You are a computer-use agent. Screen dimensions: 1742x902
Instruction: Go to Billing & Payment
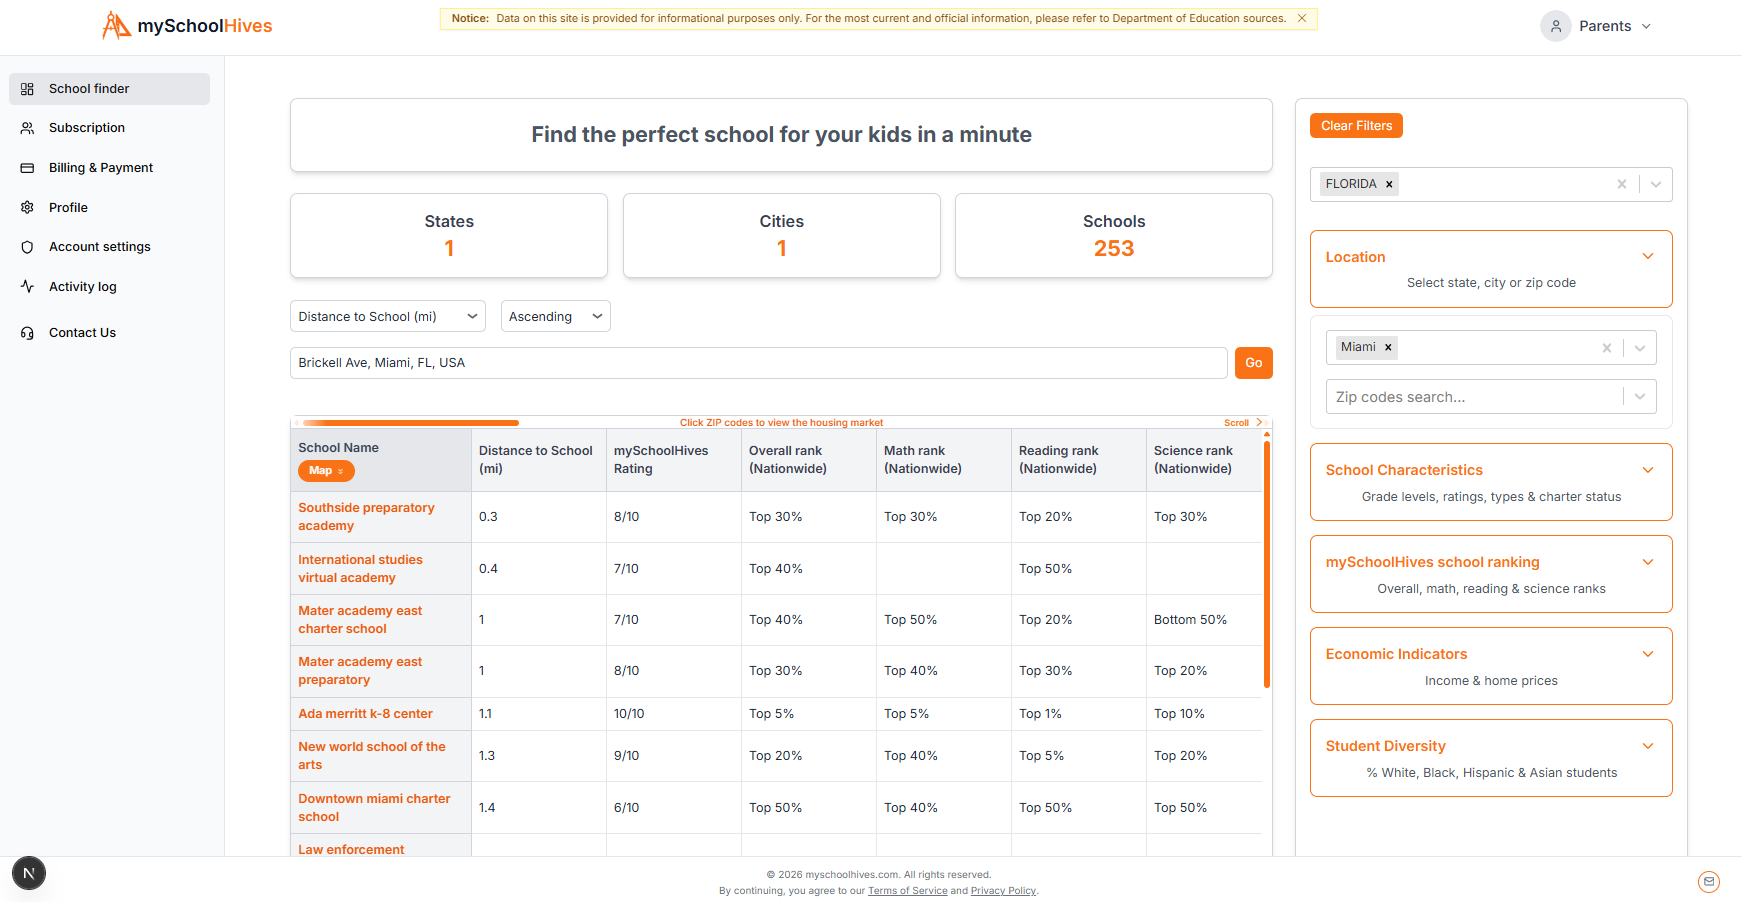100,168
